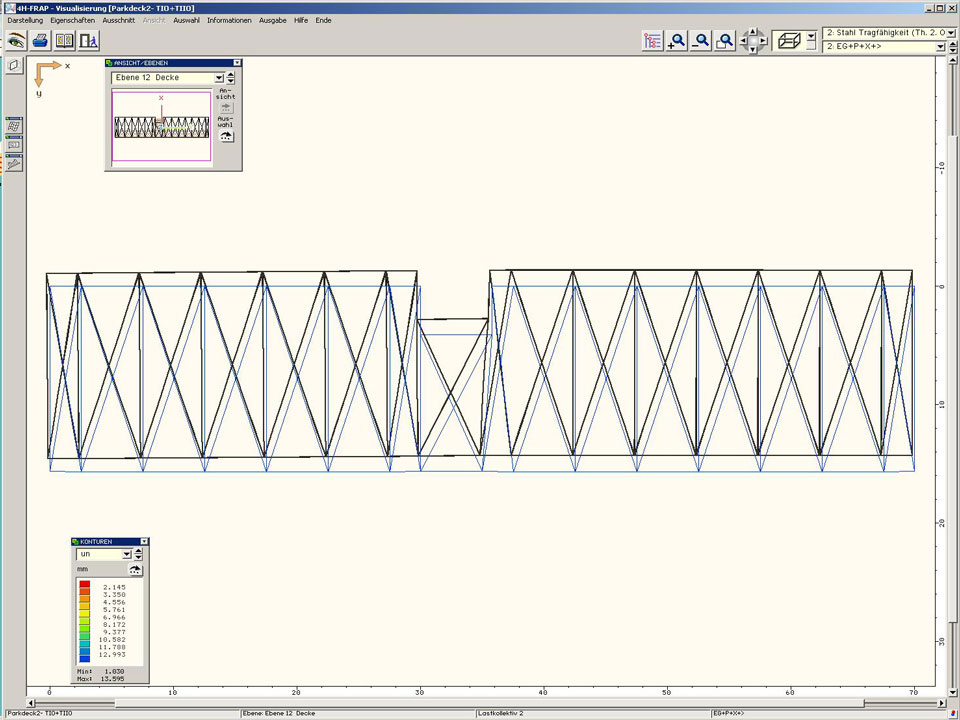
Task: Click the zoom in magnifier
Action: [x=677, y=41]
